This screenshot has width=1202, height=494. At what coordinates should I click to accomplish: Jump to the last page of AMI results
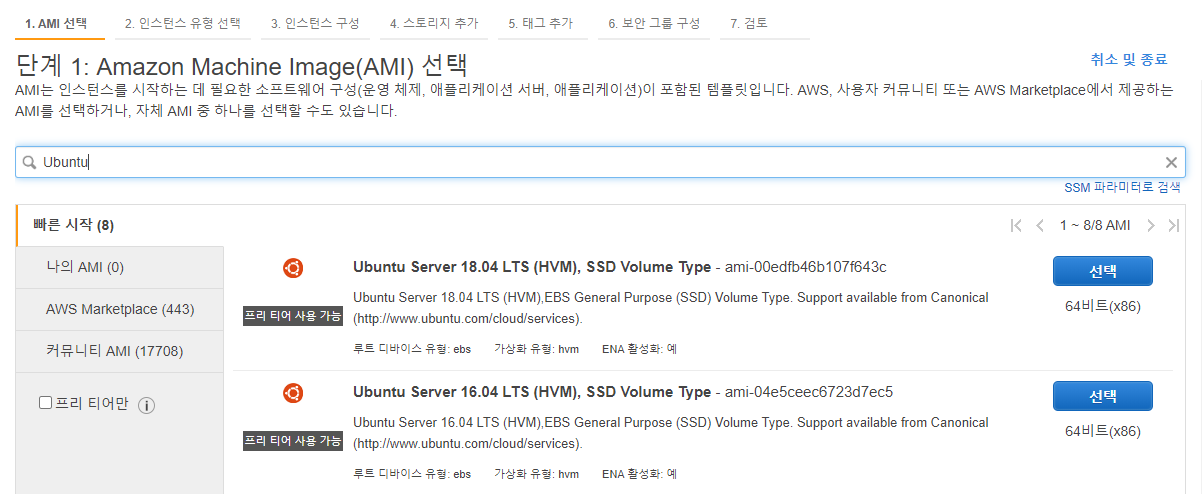tap(1174, 225)
